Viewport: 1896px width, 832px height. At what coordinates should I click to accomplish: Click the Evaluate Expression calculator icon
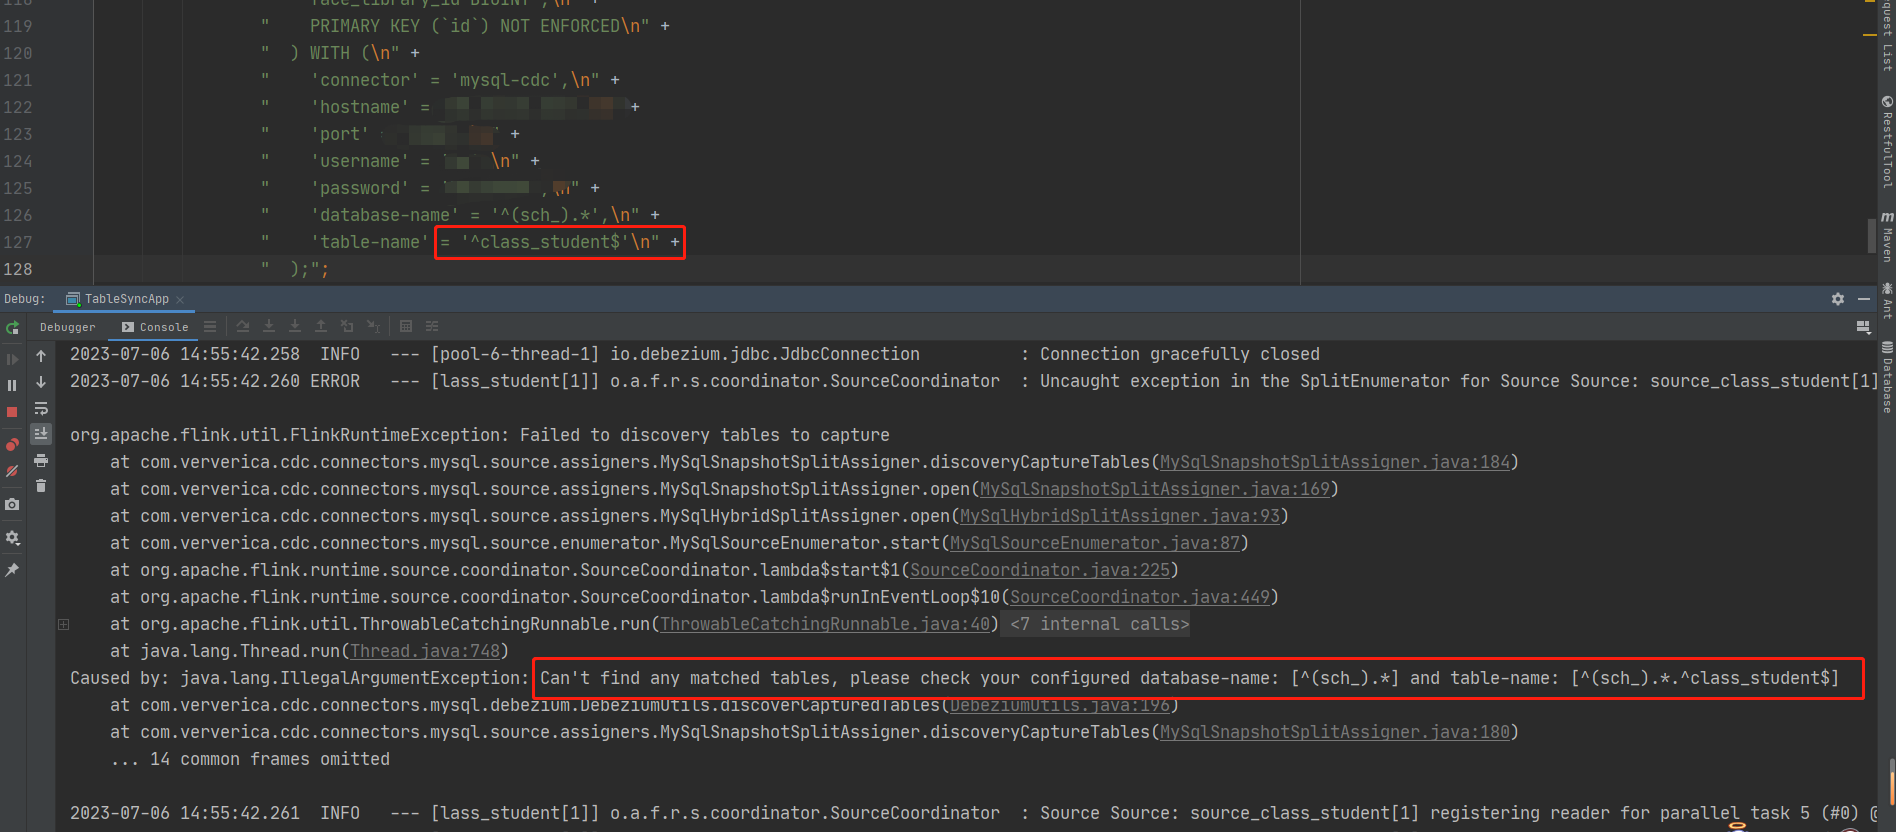tap(406, 327)
